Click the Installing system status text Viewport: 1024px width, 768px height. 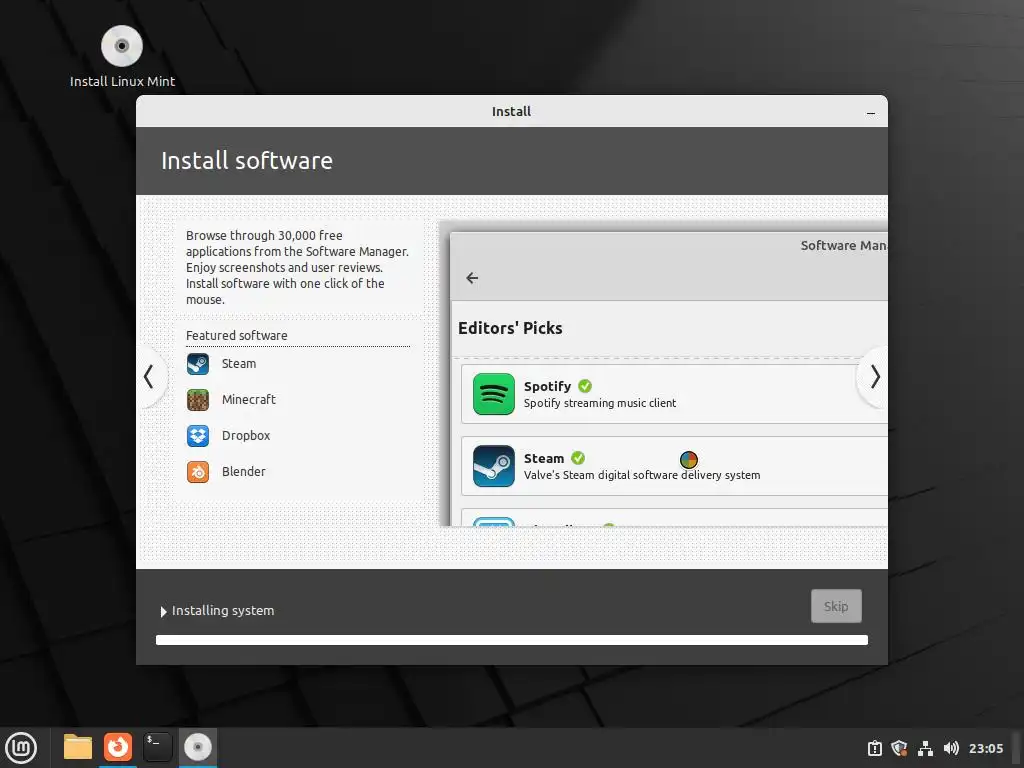click(223, 611)
